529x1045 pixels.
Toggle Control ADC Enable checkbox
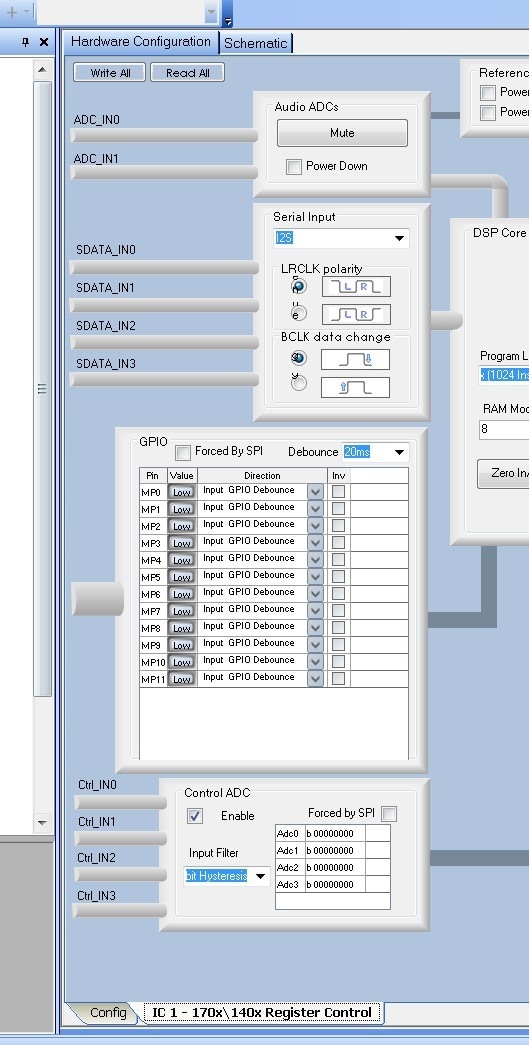pyautogui.click(x=195, y=816)
